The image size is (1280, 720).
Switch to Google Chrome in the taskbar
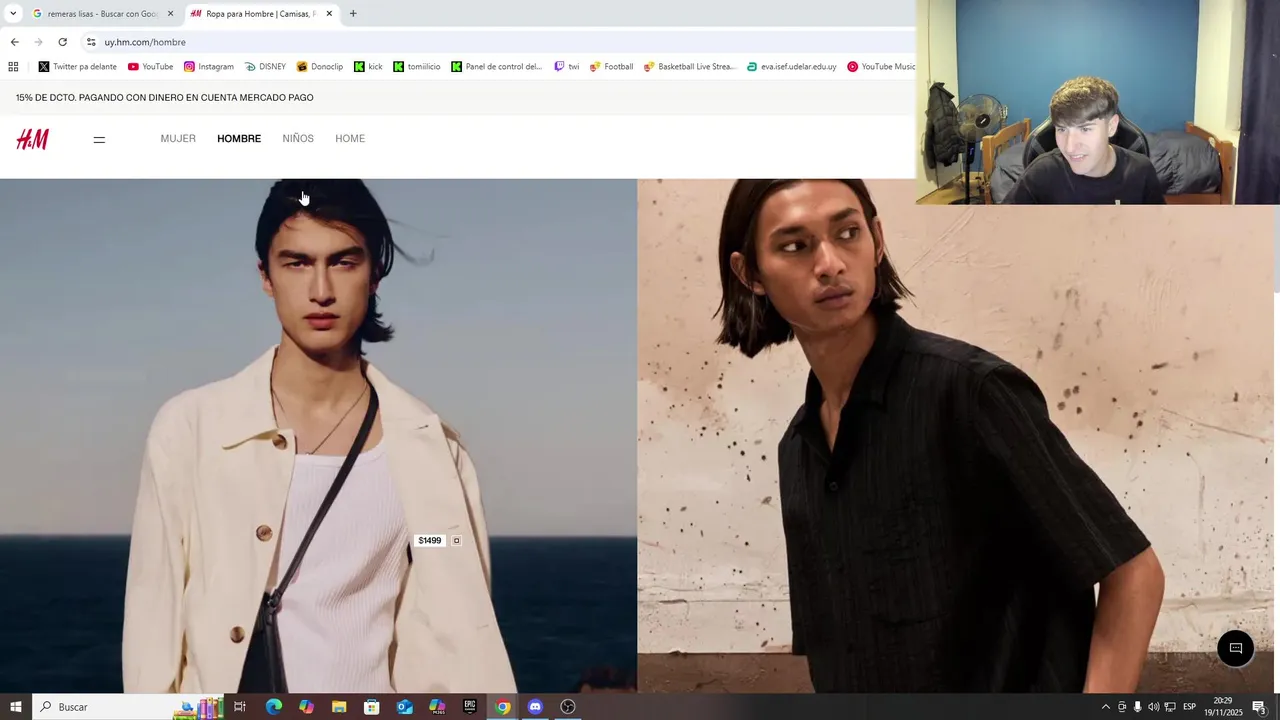tap(503, 707)
